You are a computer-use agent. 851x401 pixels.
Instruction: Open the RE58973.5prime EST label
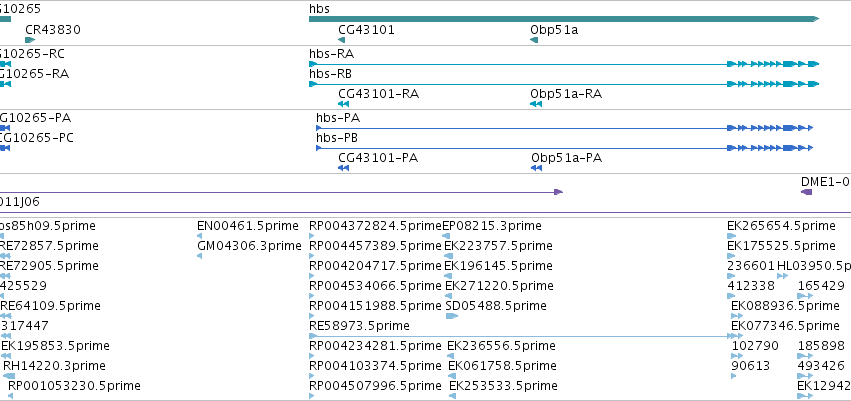coord(359,326)
